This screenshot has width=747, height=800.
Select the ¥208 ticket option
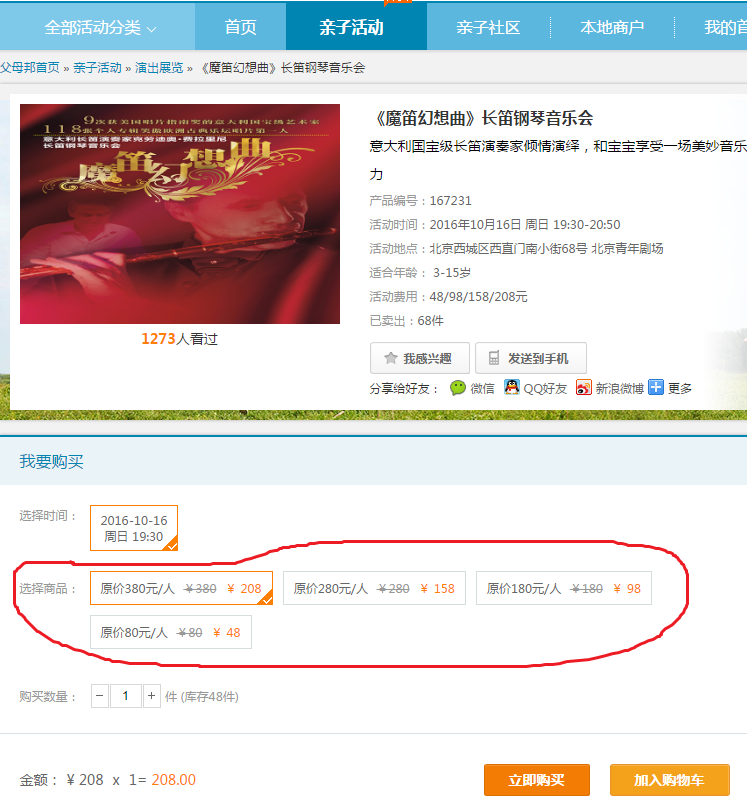(181, 589)
